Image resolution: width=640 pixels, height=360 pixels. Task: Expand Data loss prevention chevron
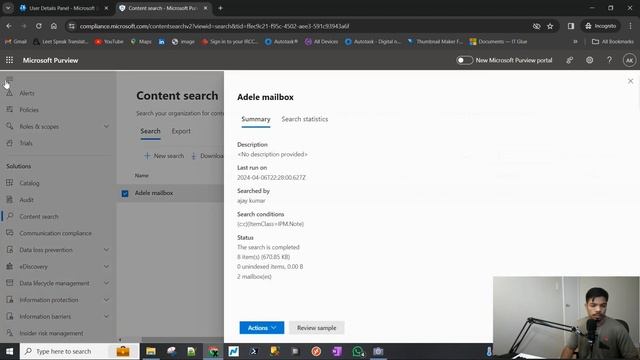(x=106, y=249)
